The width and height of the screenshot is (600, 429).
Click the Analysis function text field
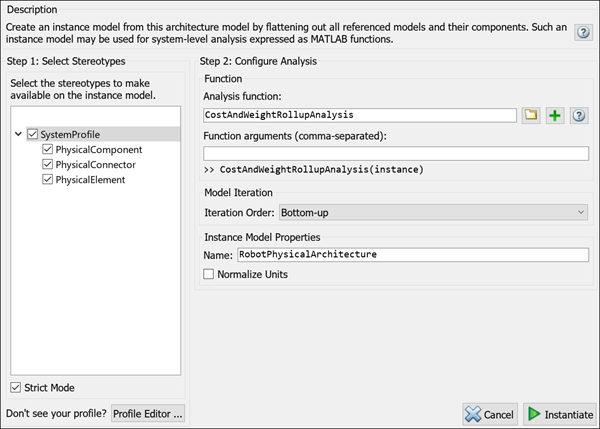pyautogui.click(x=359, y=115)
